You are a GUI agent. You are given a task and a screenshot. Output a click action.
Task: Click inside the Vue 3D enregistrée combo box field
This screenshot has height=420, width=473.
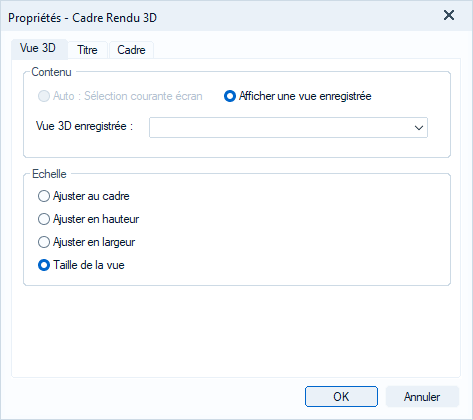pyautogui.click(x=288, y=127)
